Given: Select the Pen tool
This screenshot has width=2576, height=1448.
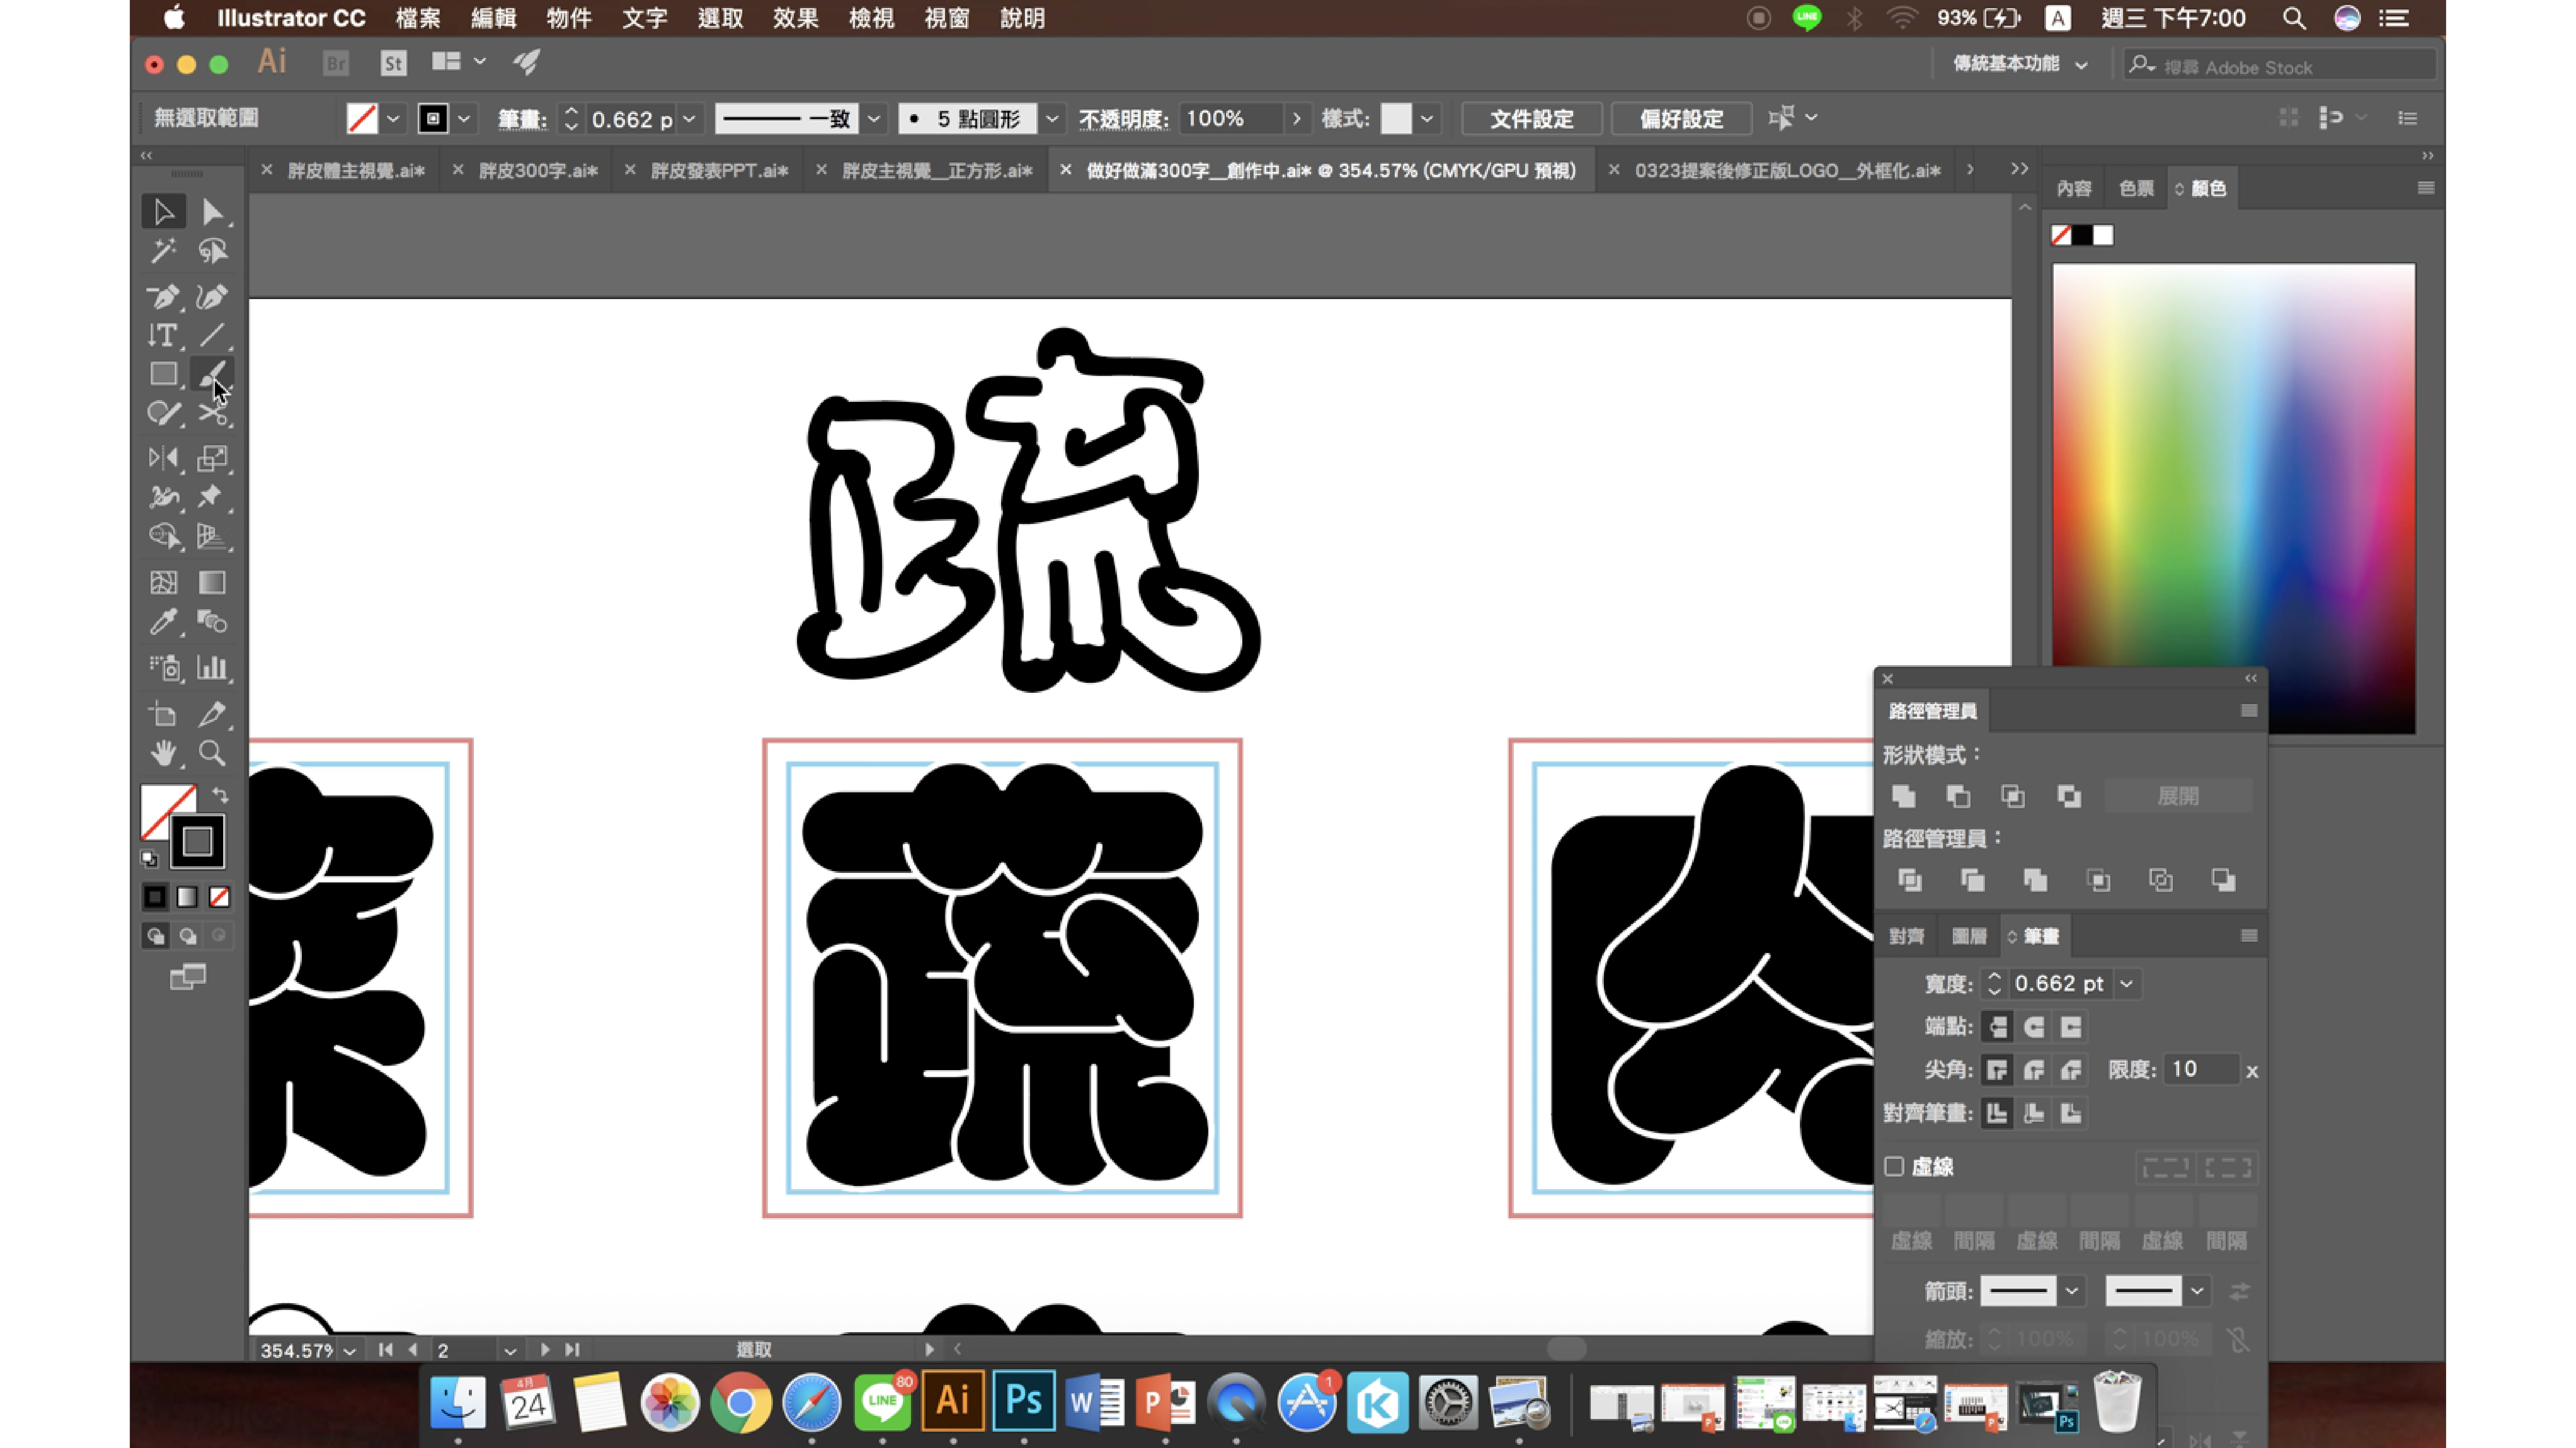Looking at the screenshot, I should (163, 296).
